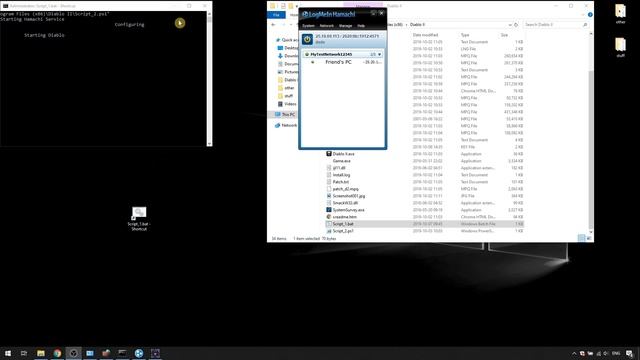Open the 'other' folder in navigation pane
Viewport: 640px width, 360px height.
pos(286,88)
